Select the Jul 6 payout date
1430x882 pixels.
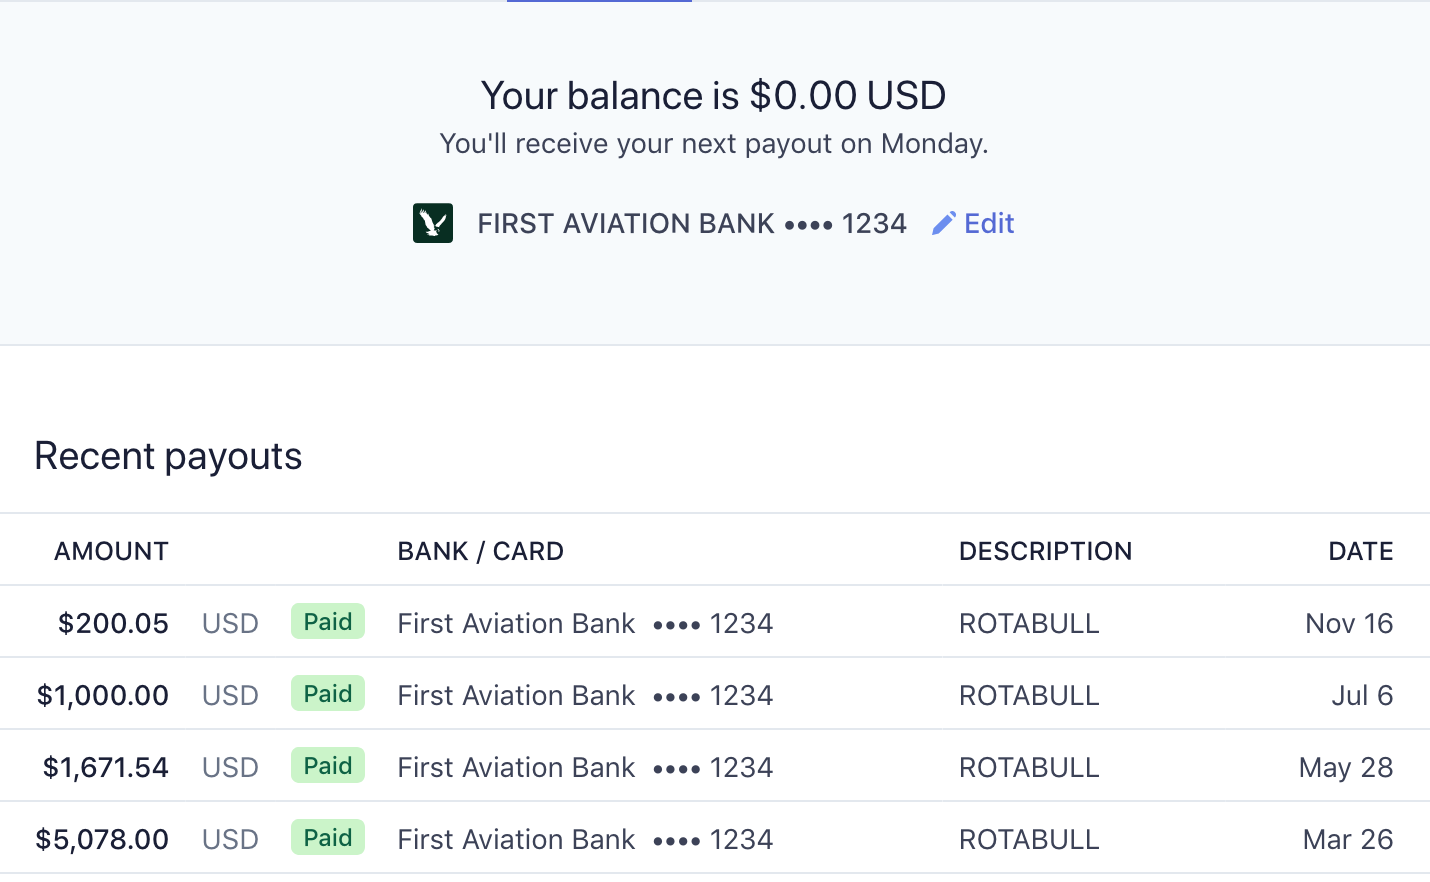[x=1362, y=695]
